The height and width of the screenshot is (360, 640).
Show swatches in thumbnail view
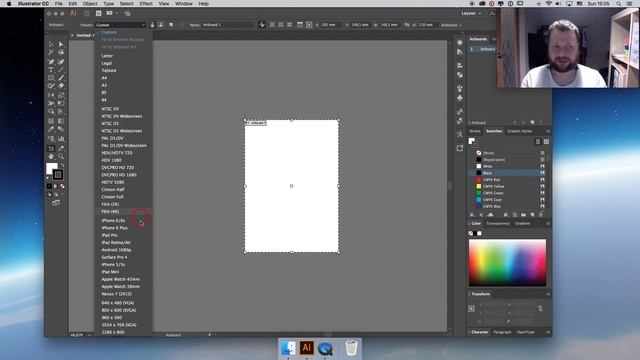pyautogui.click(x=546, y=142)
